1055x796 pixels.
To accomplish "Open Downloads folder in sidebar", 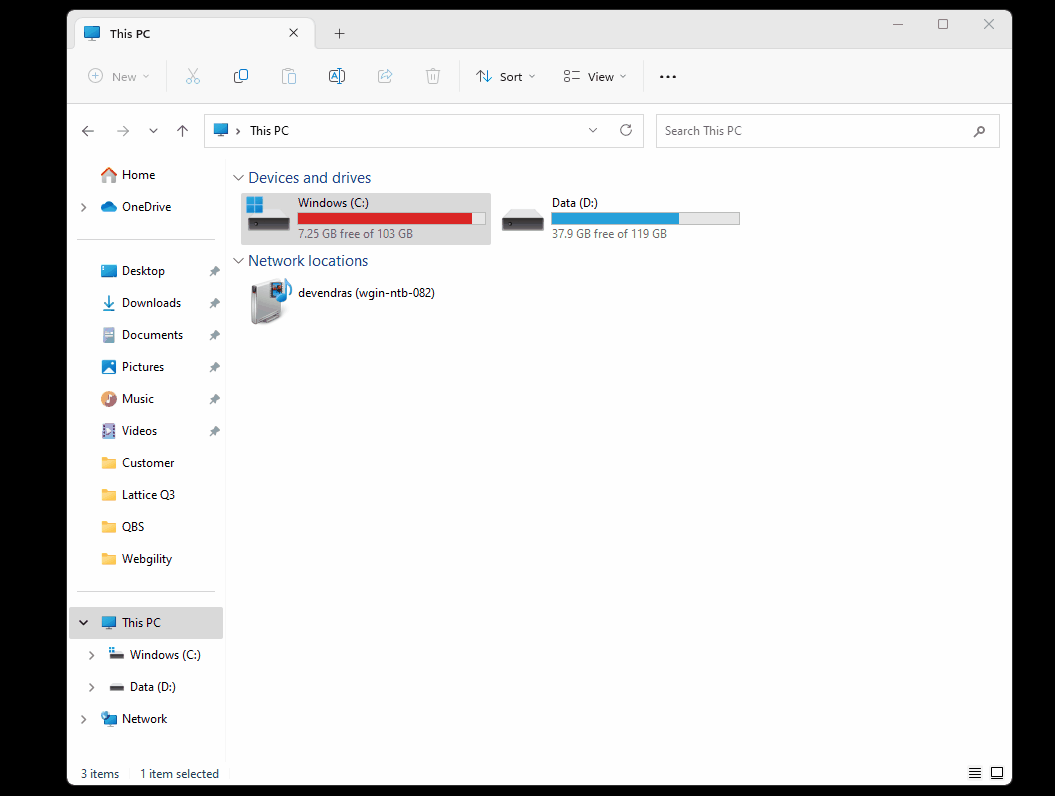I will 151,303.
